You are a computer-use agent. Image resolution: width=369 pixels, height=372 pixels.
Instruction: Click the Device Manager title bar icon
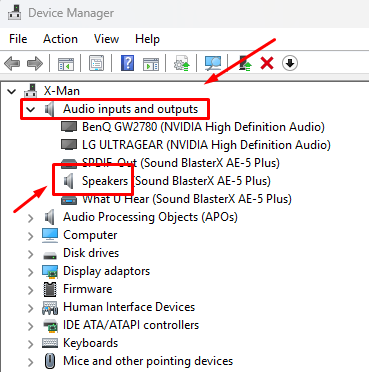pyautogui.click(x=15, y=13)
